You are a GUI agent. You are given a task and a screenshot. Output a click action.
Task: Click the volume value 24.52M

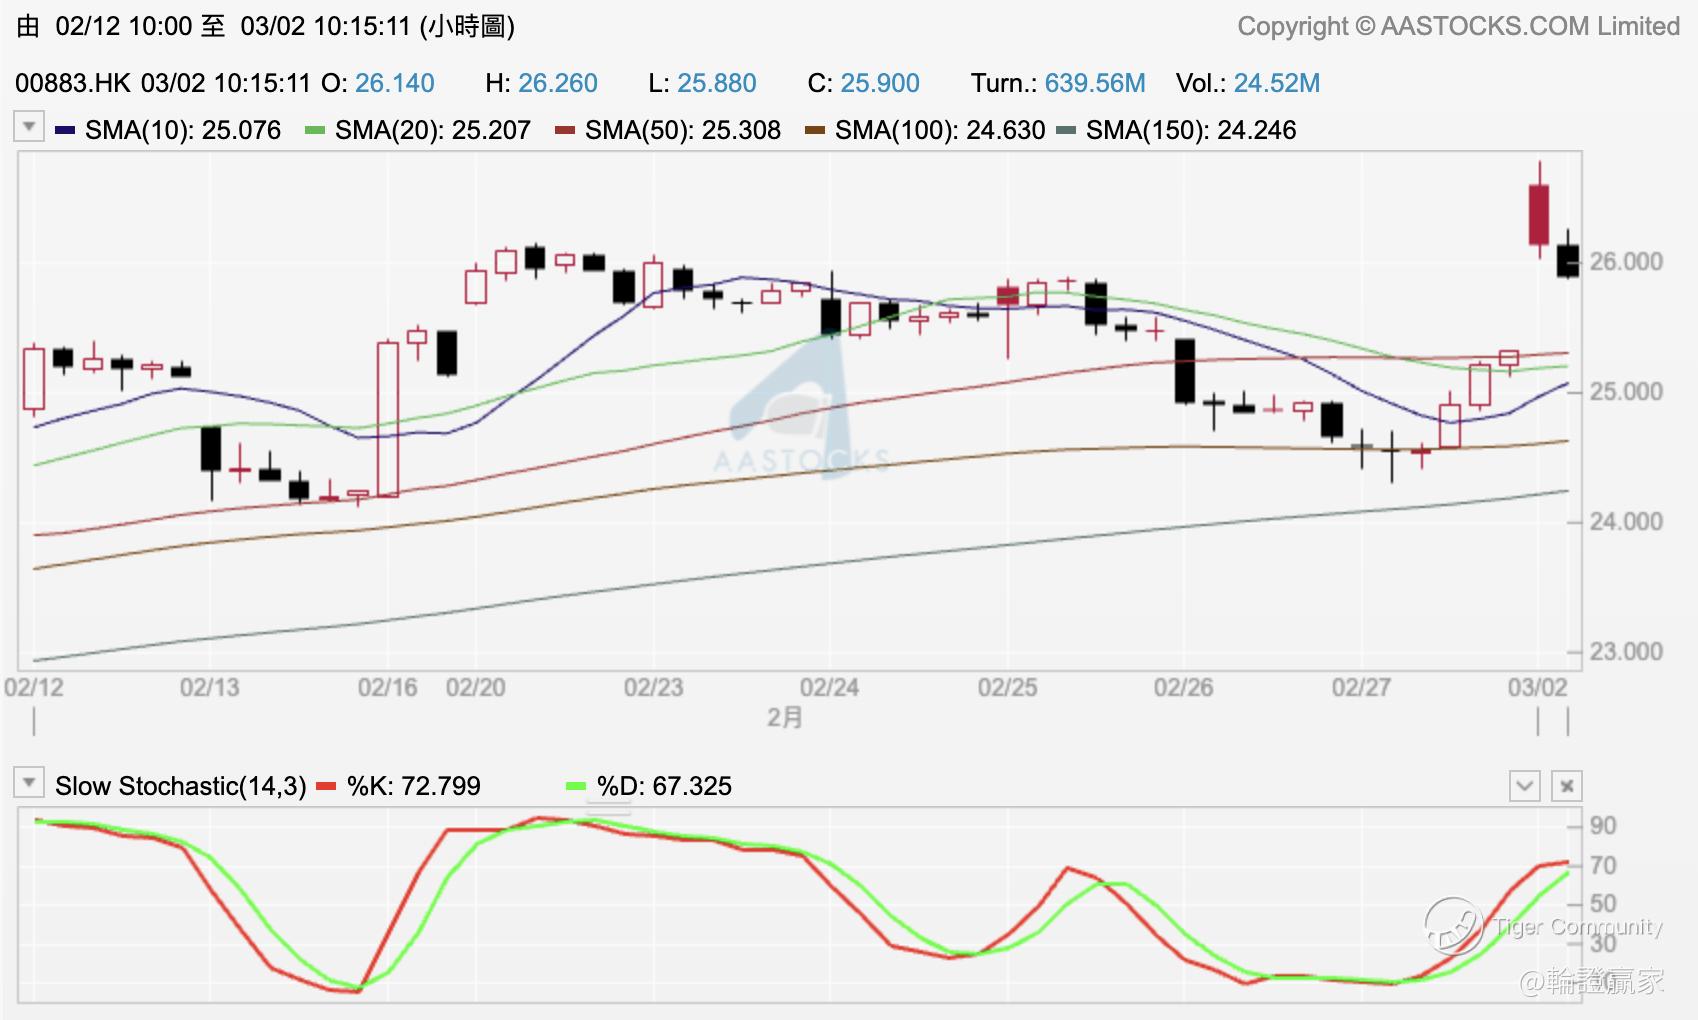click(x=1277, y=83)
